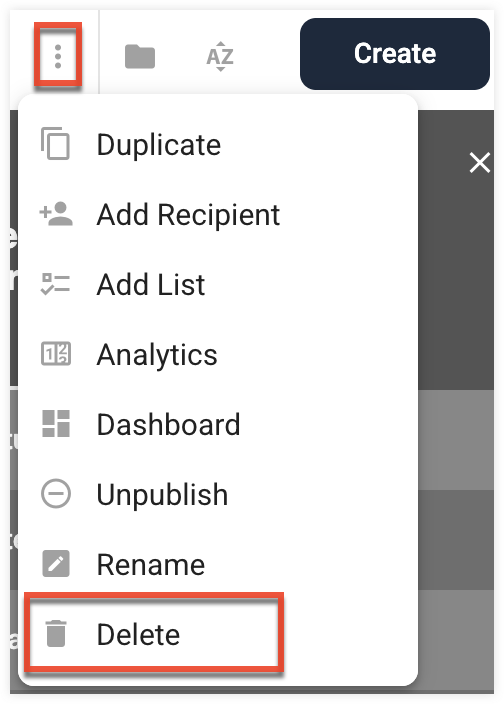The height and width of the screenshot is (704, 504).
Task: Sort alphabetically with the AZ icon
Action: click(x=220, y=57)
